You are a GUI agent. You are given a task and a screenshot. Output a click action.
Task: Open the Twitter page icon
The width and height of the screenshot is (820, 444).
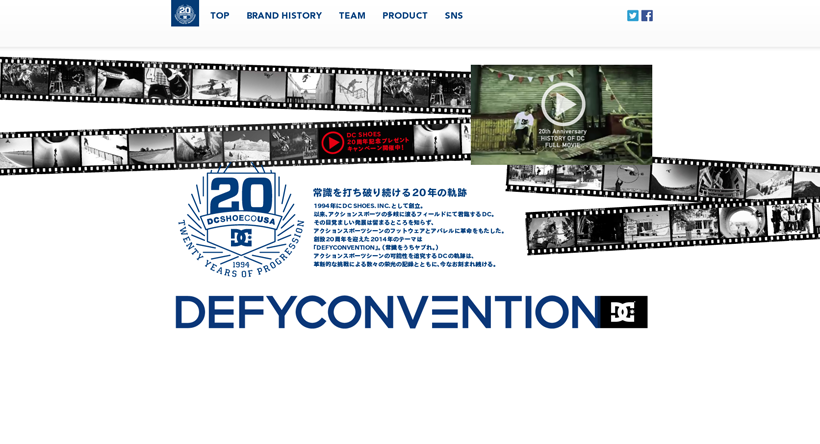632,16
